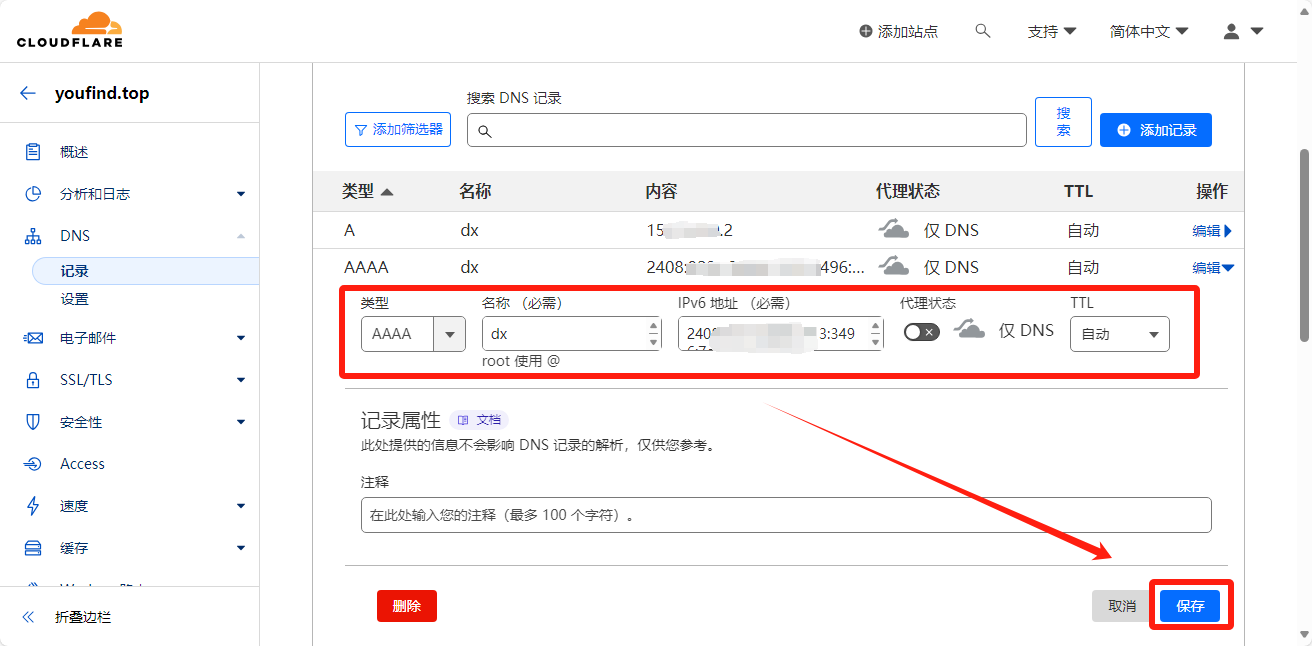Sort records by 类型 column header
The width and height of the screenshot is (1312, 646).
pos(367,191)
